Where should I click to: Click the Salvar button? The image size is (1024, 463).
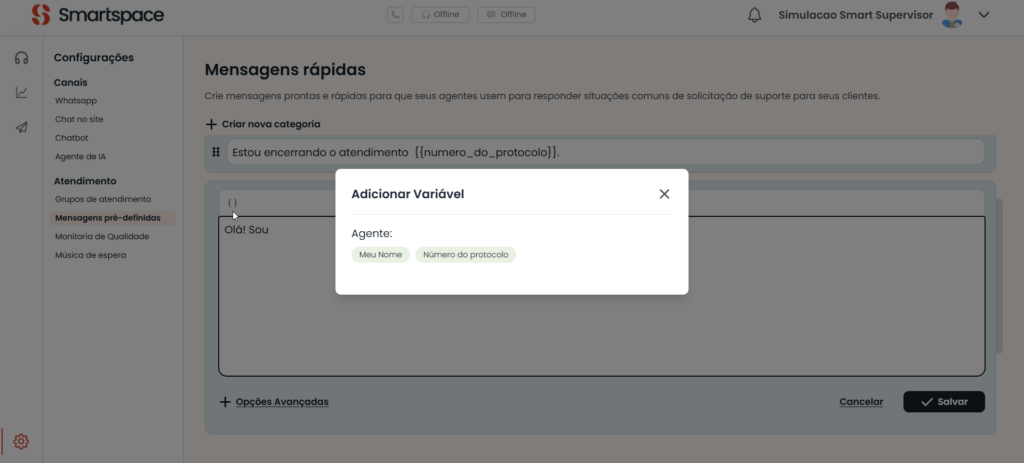coord(943,401)
